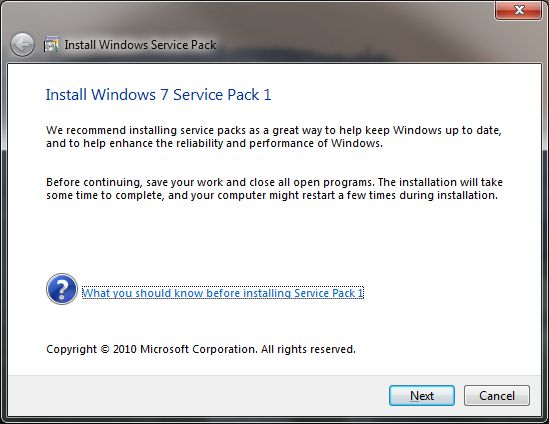Screen dimensions: 549x424
Task: Click the round back arrow button
Action: click(x=22, y=45)
